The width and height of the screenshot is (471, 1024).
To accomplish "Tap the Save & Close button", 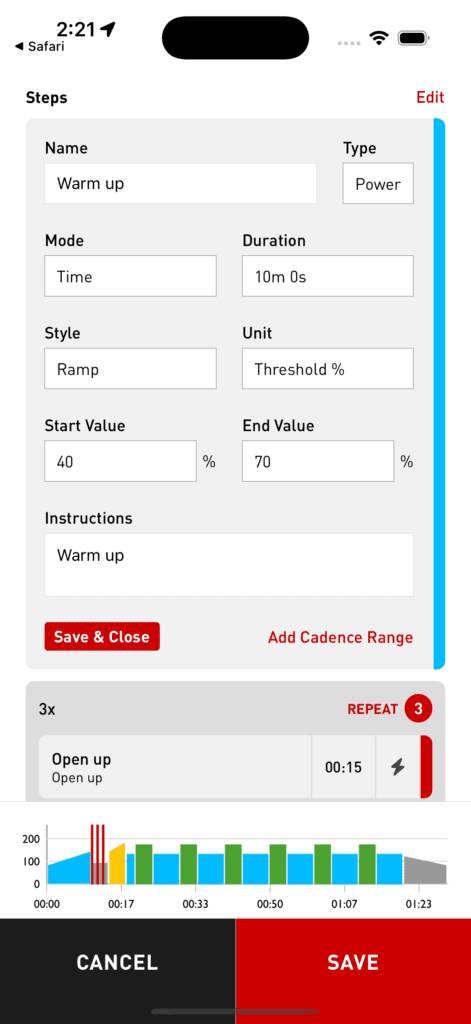I will click(102, 637).
